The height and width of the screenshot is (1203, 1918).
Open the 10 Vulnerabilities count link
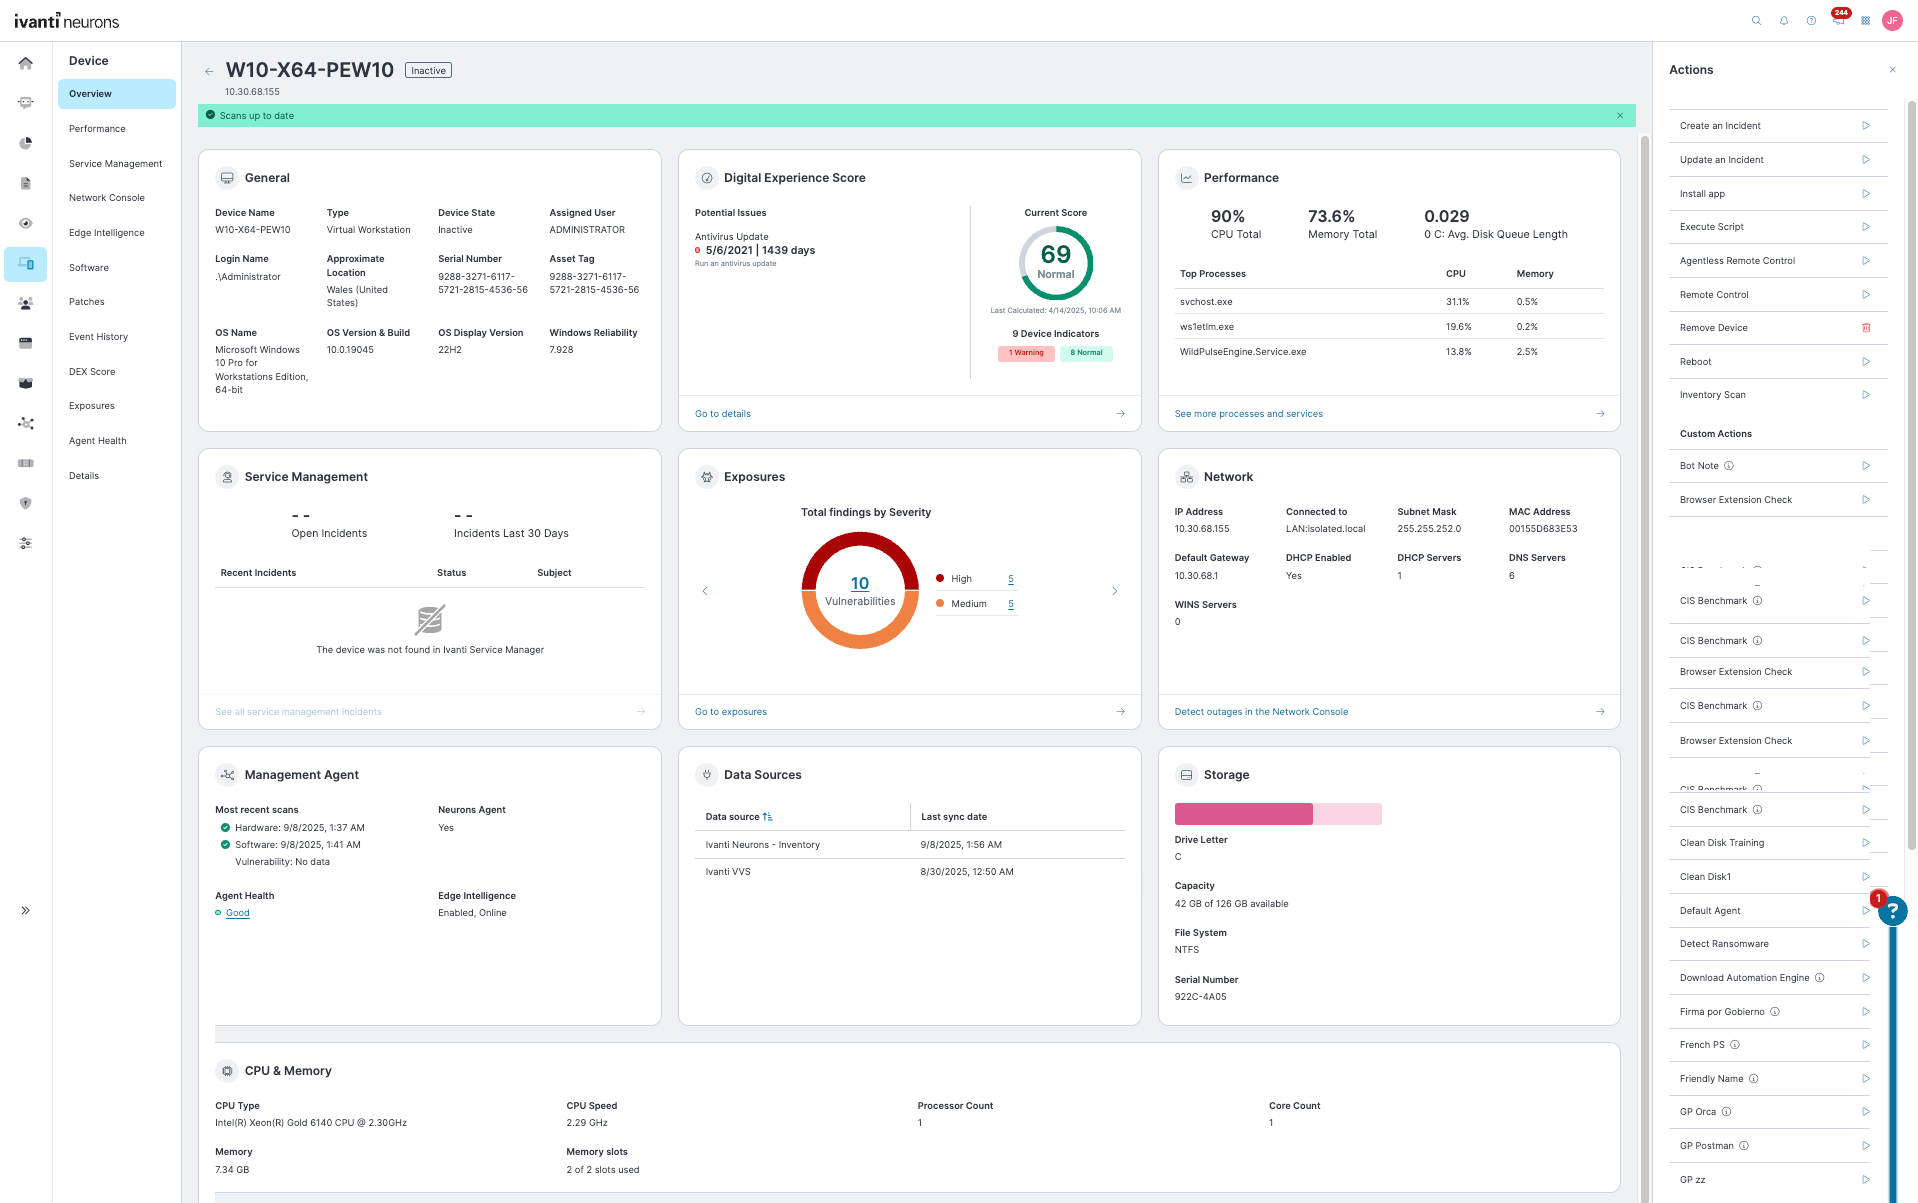click(x=860, y=584)
